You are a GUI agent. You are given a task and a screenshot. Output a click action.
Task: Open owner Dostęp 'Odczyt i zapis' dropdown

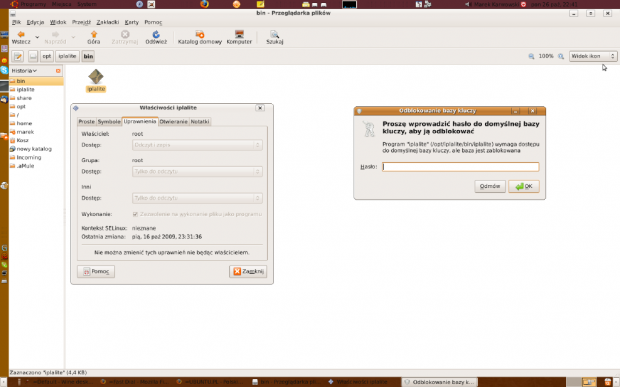point(197,145)
